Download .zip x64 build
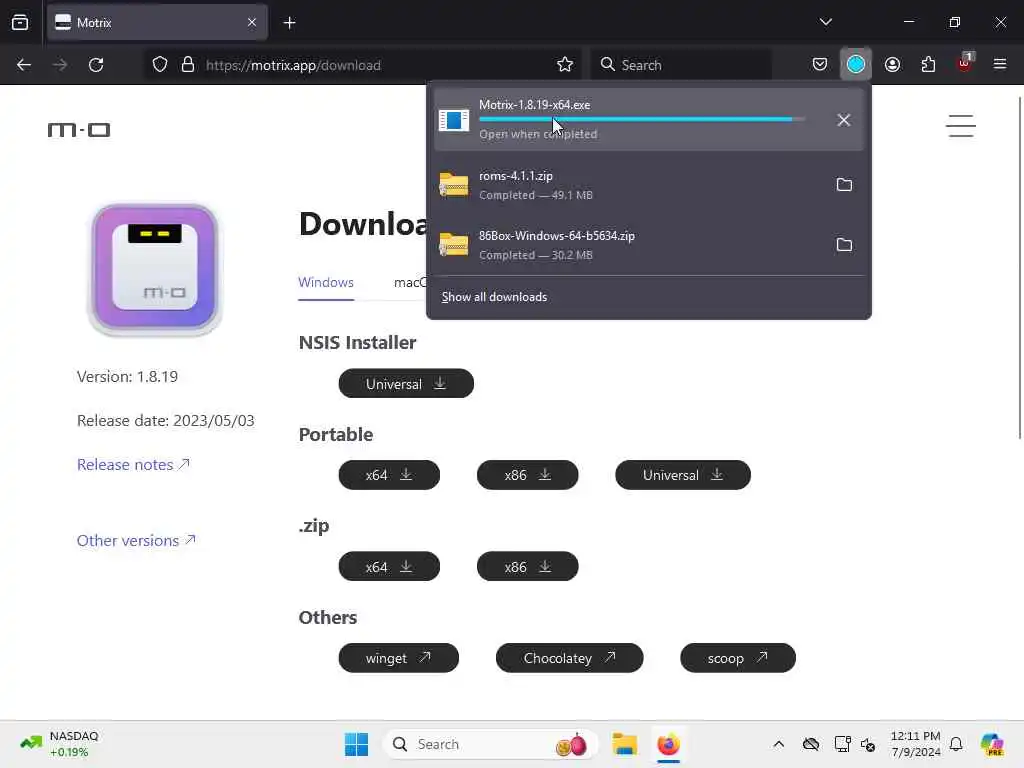This screenshot has width=1024, height=768. [x=389, y=566]
